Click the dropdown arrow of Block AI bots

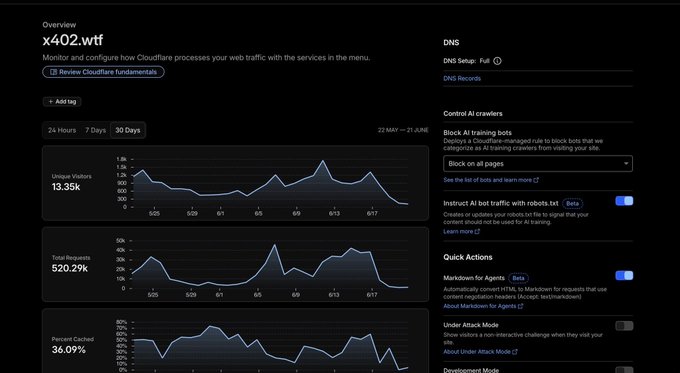[626, 164]
